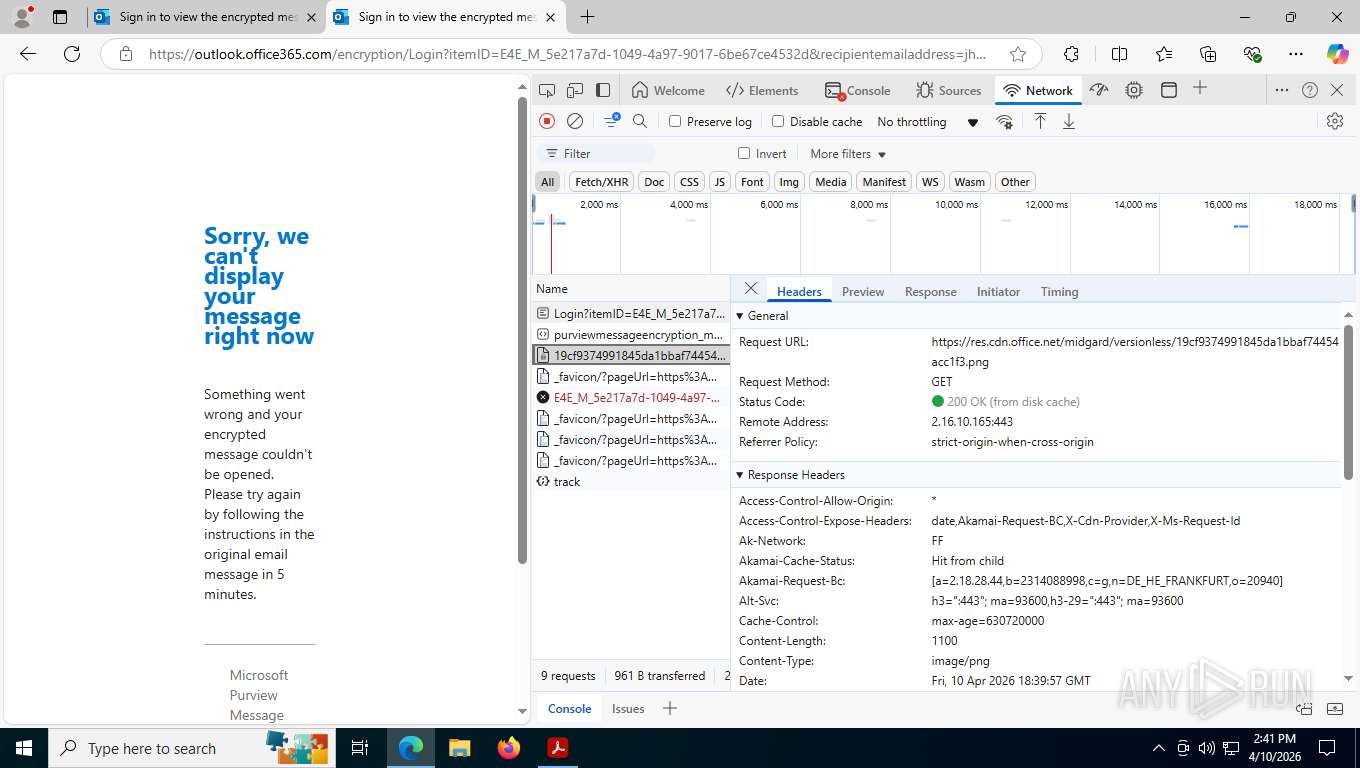The height and width of the screenshot is (768, 1360).
Task: Open Network panel settings gear
Action: point(1335,121)
